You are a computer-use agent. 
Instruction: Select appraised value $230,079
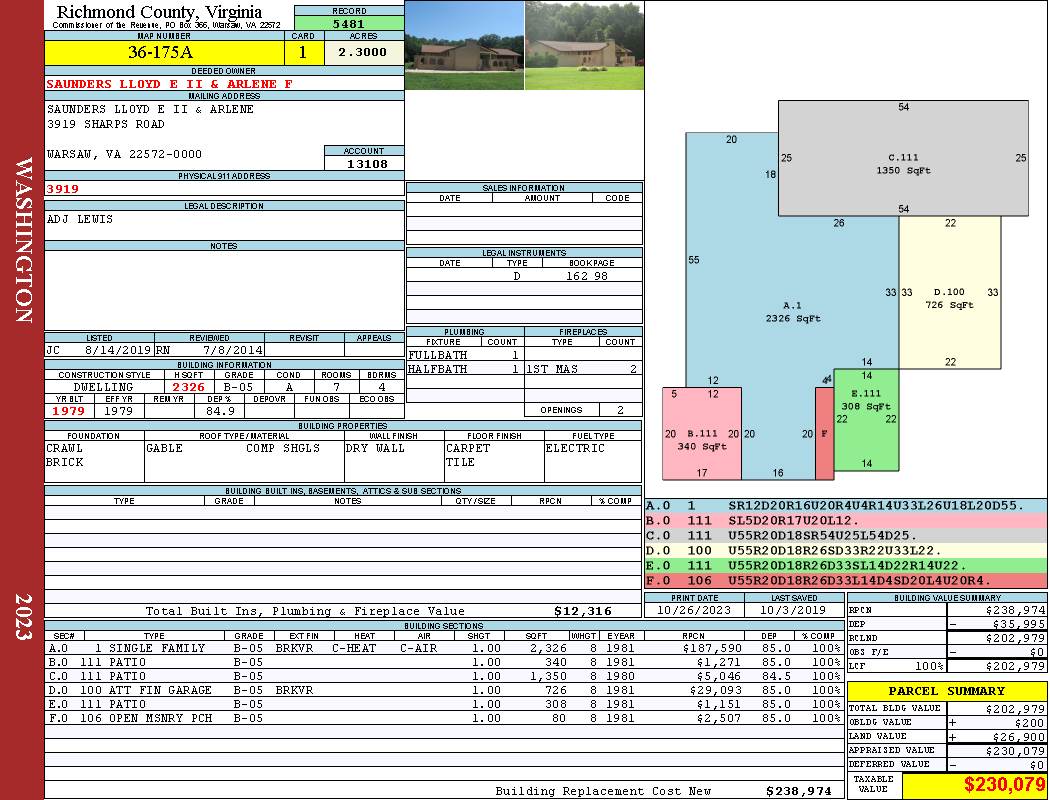(1015, 750)
